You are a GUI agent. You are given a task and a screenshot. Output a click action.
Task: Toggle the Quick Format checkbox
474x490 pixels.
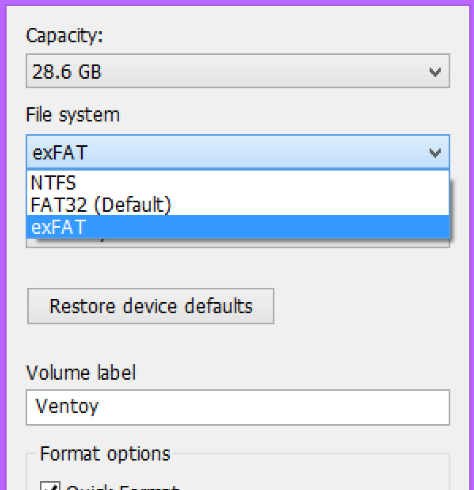[x=50, y=486]
